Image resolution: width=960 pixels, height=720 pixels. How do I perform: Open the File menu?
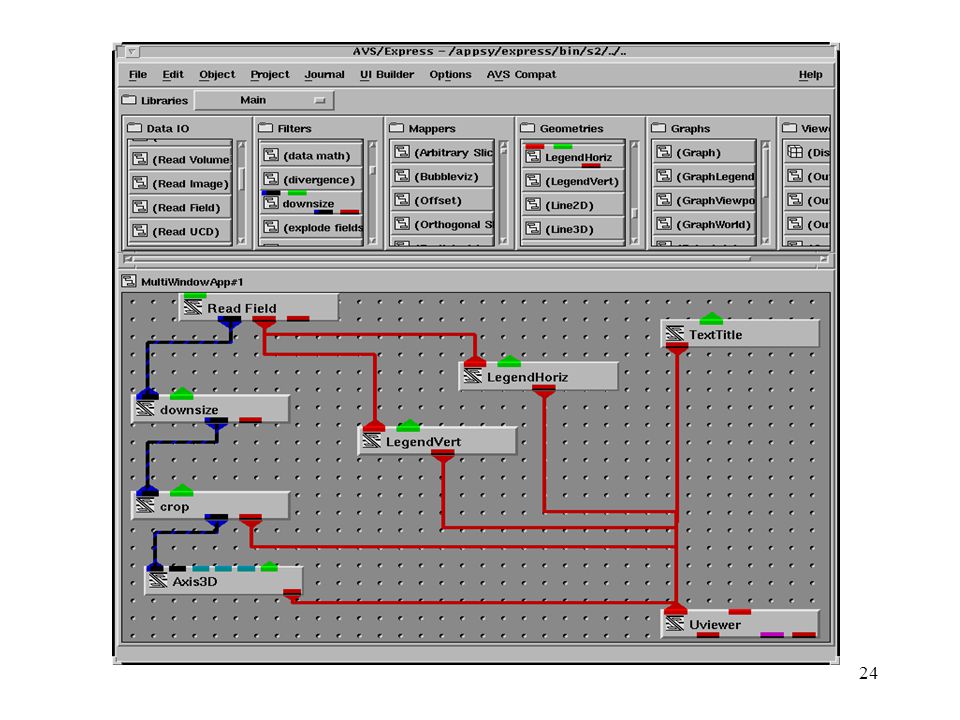coord(138,74)
